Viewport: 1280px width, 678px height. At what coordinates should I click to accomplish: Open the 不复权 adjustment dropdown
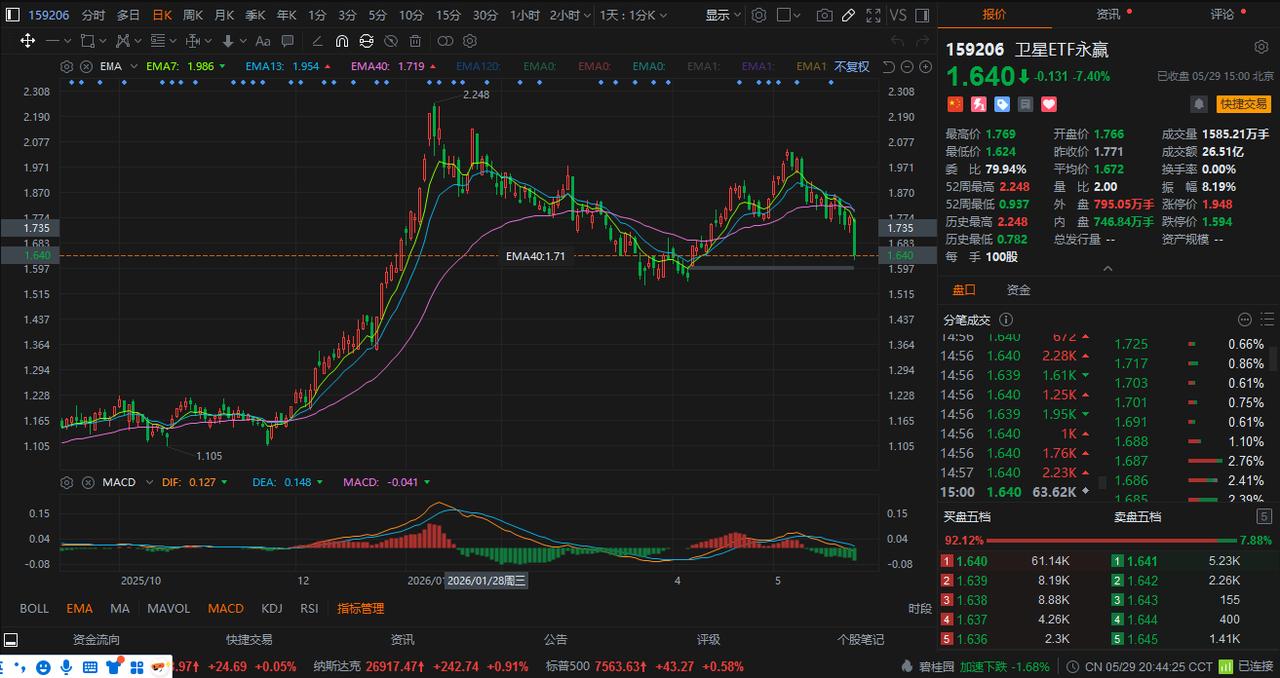[x=852, y=66]
